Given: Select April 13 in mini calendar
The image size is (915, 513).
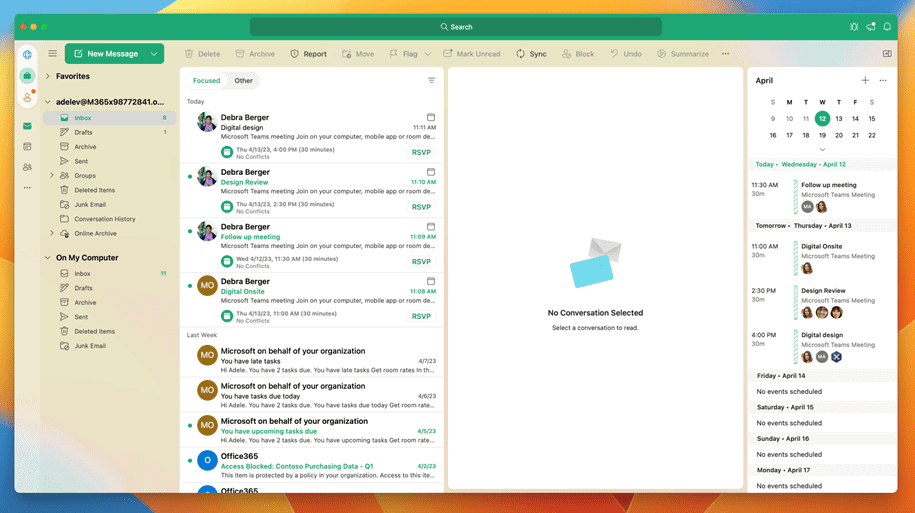Looking at the screenshot, I should 839,118.
